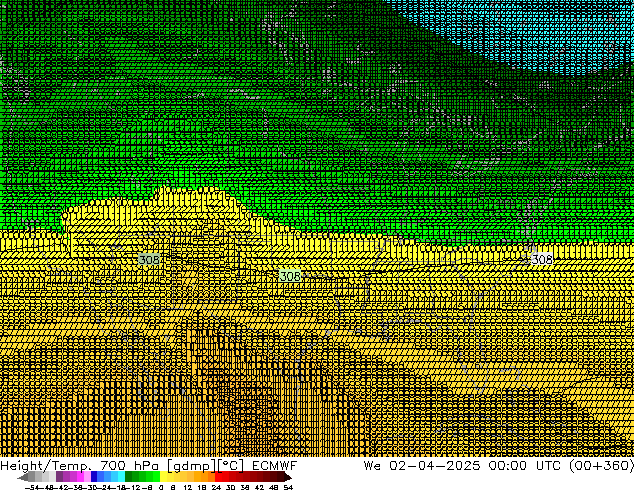Click the darkest green legend swatch
The image size is (634, 490).
coord(129,476)
